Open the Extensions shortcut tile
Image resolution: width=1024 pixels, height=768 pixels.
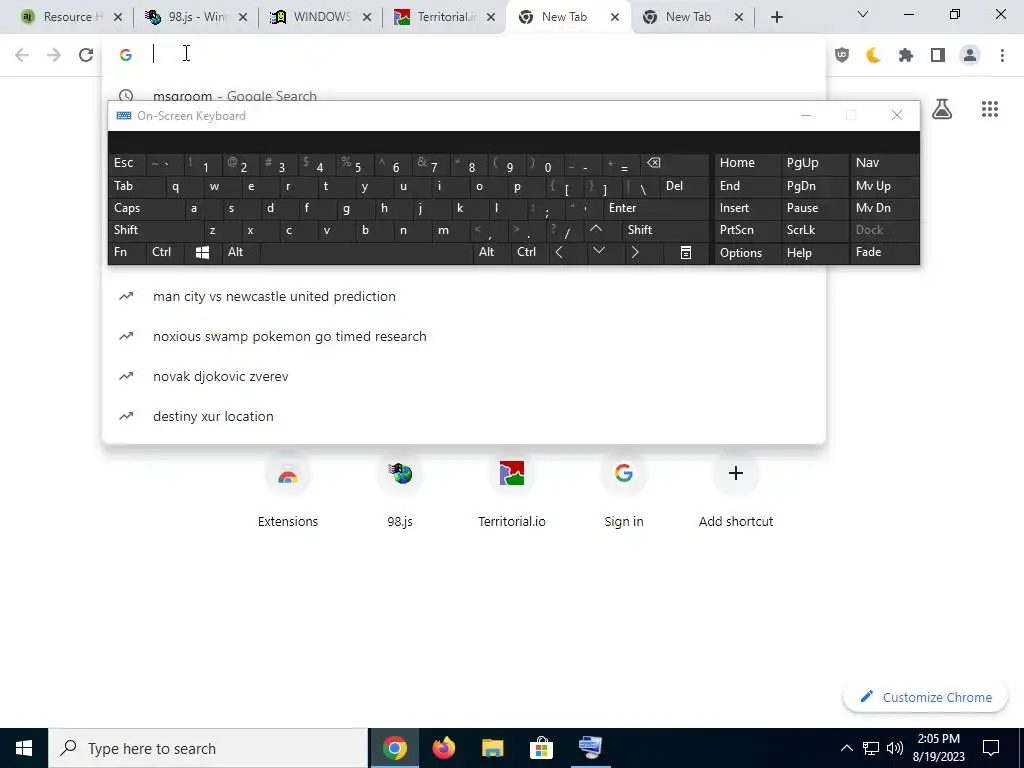click(288, 490)
